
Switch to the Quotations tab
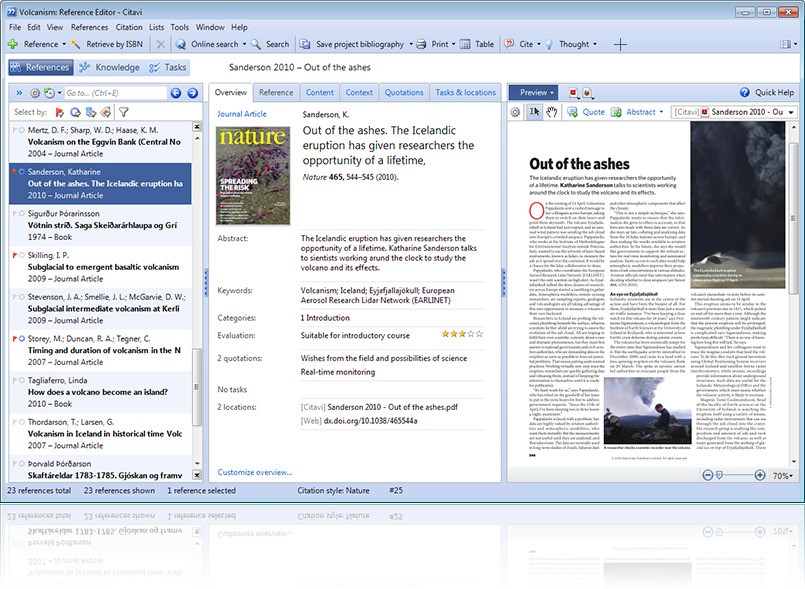(x=404, y=92)
